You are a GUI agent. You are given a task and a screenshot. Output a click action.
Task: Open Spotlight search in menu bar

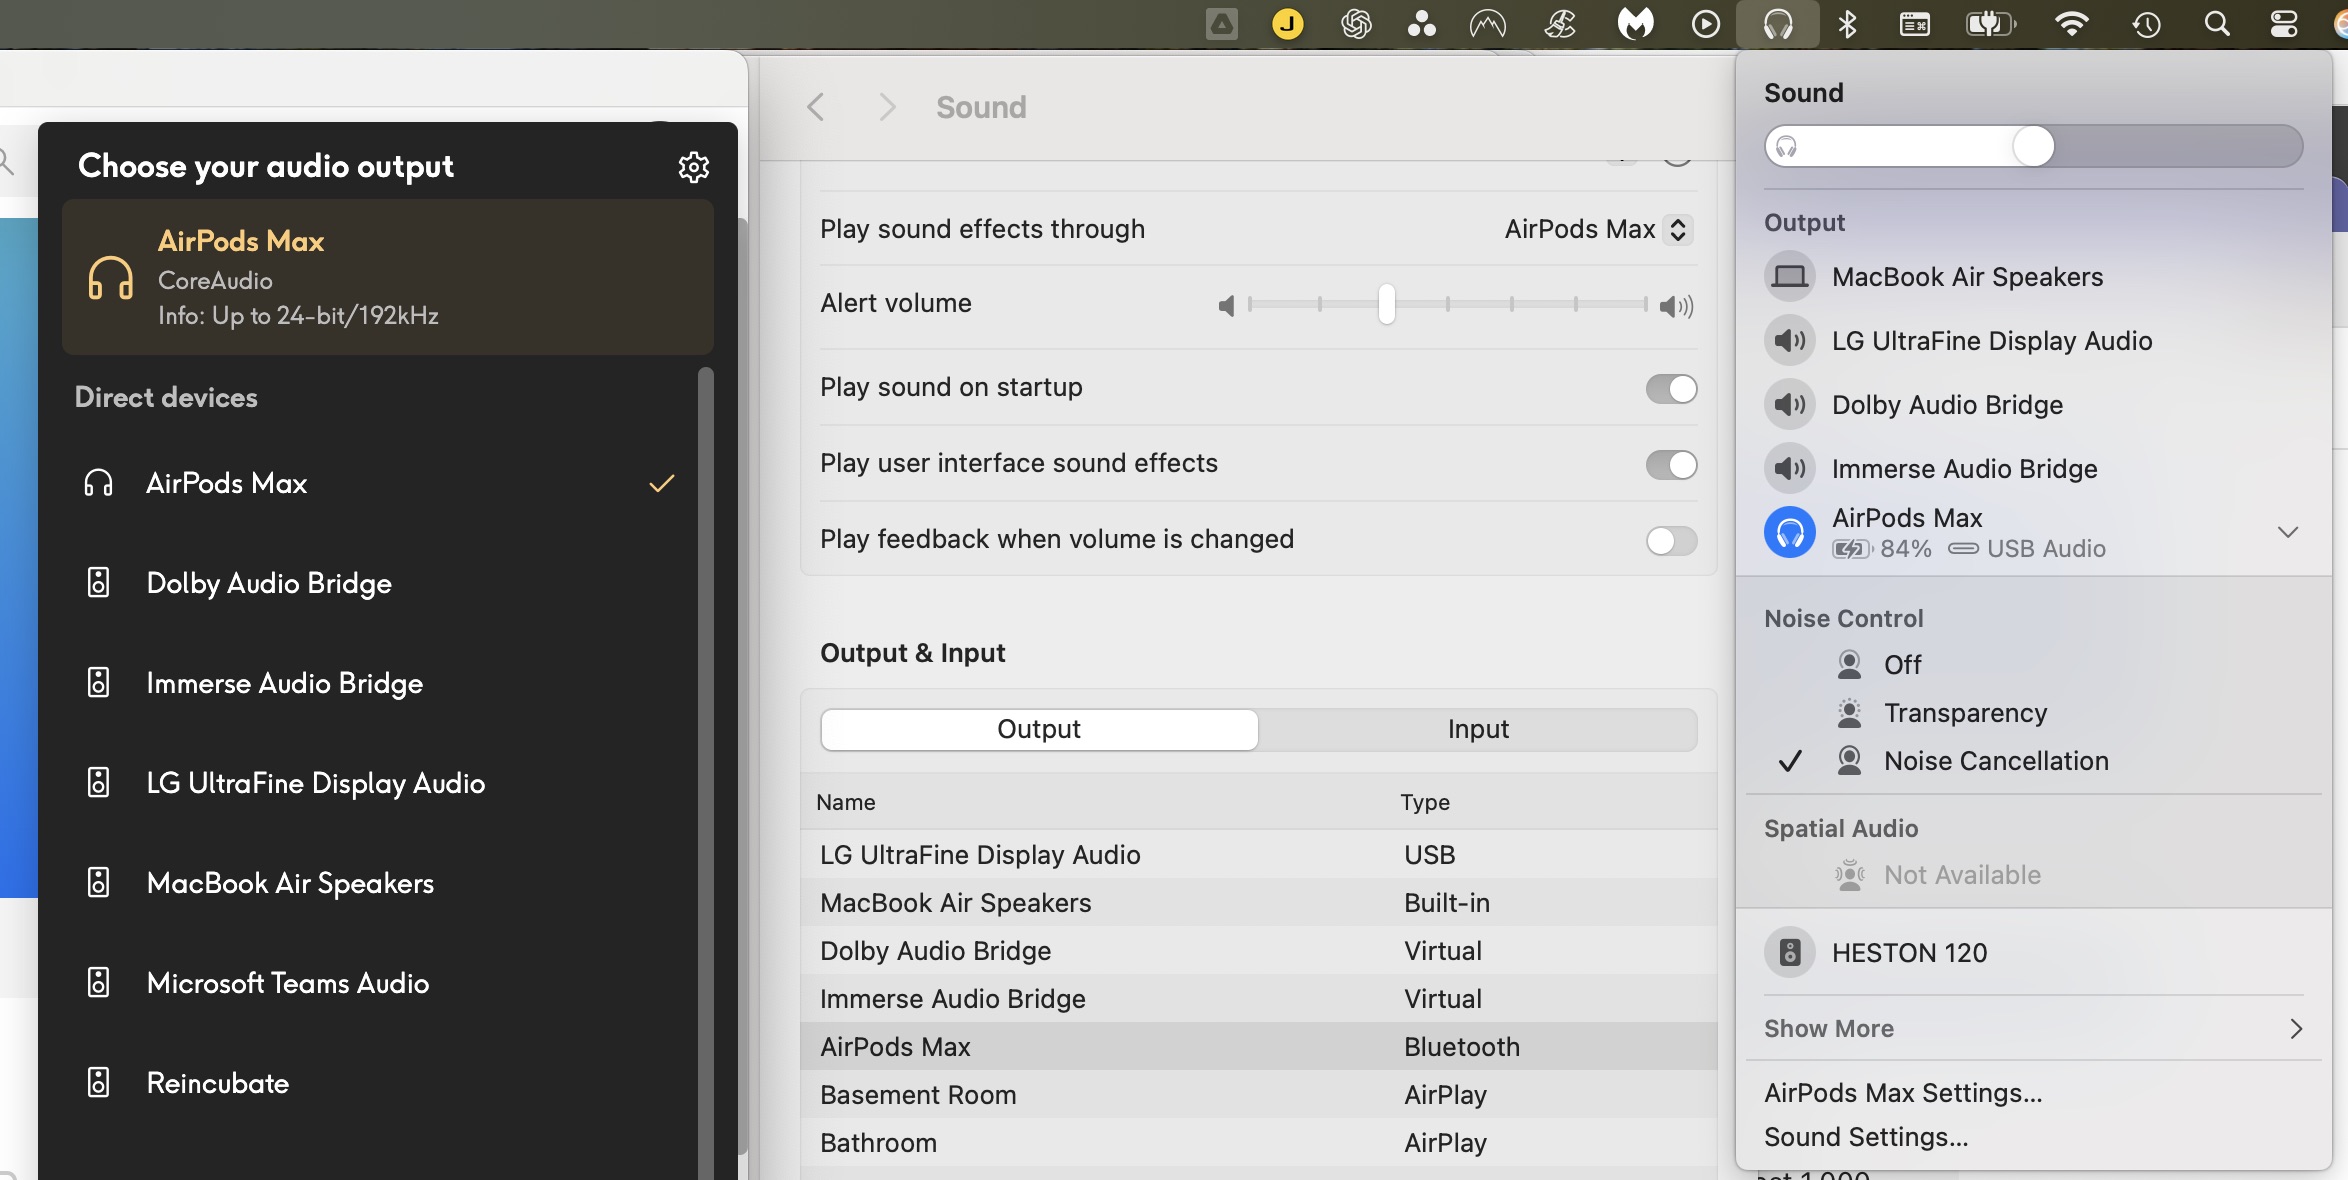pyautogui.click(x=2217, y=24)
